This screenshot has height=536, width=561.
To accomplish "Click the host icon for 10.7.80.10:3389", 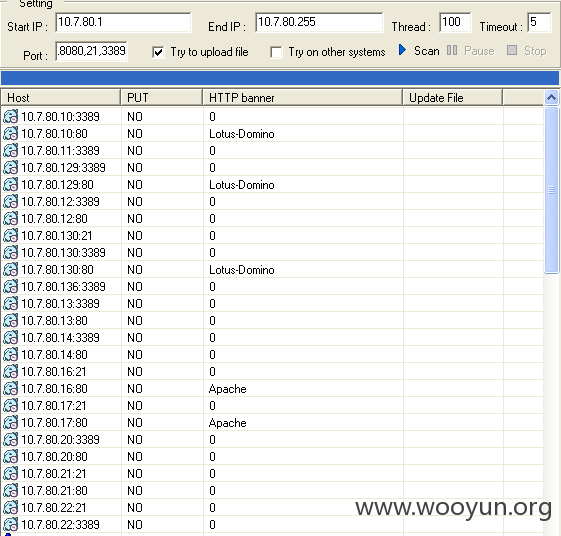I will (x=10, y=117).
